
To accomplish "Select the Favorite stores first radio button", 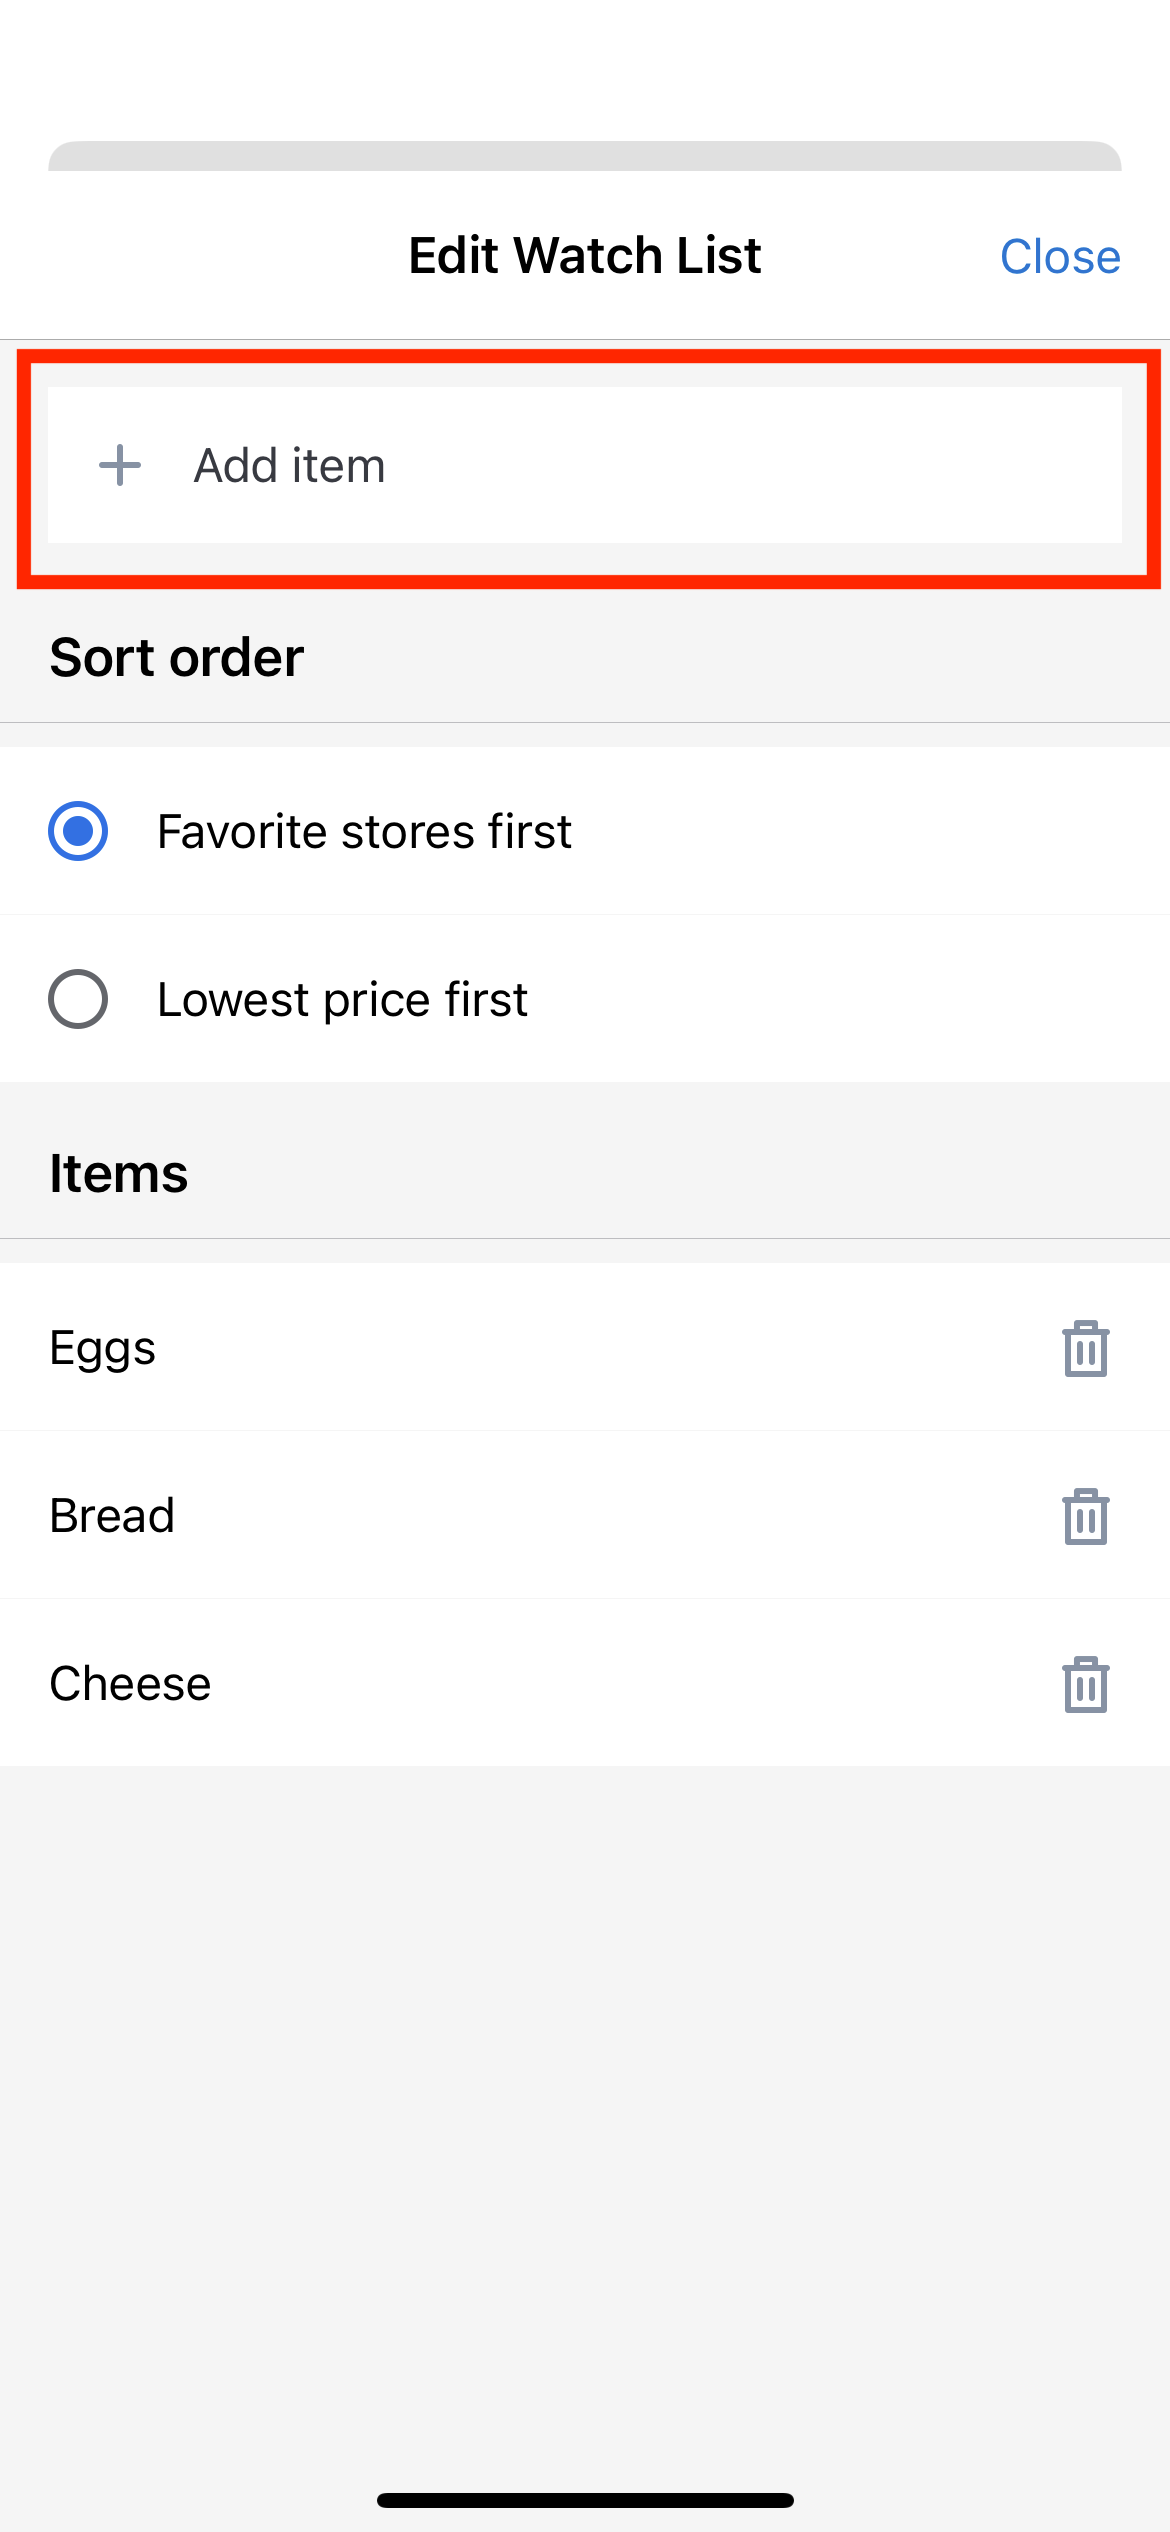I will 78,831.
